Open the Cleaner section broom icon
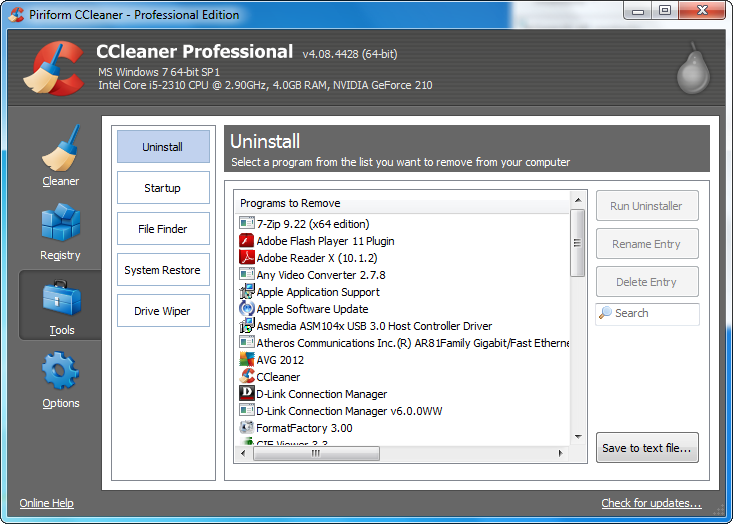Image resolution: width=733 pixels, height=524 pixels. (60, 148)
